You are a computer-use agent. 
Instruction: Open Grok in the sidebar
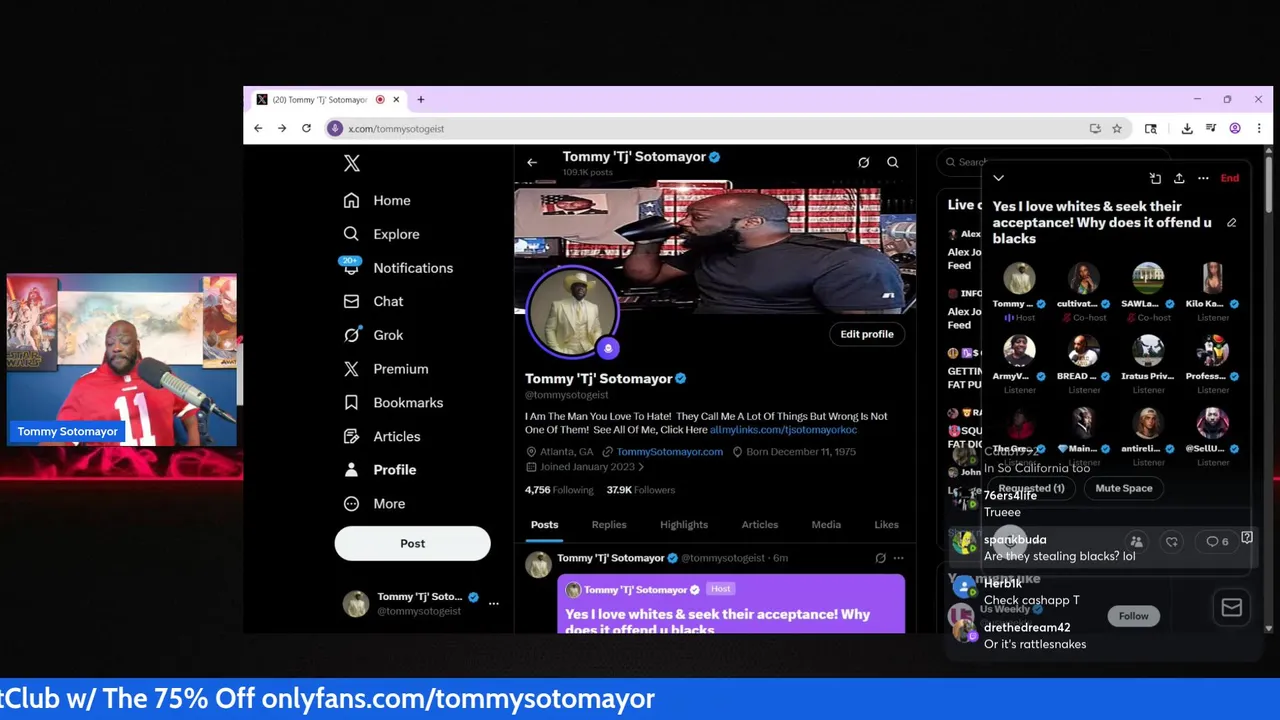(373, 335)
